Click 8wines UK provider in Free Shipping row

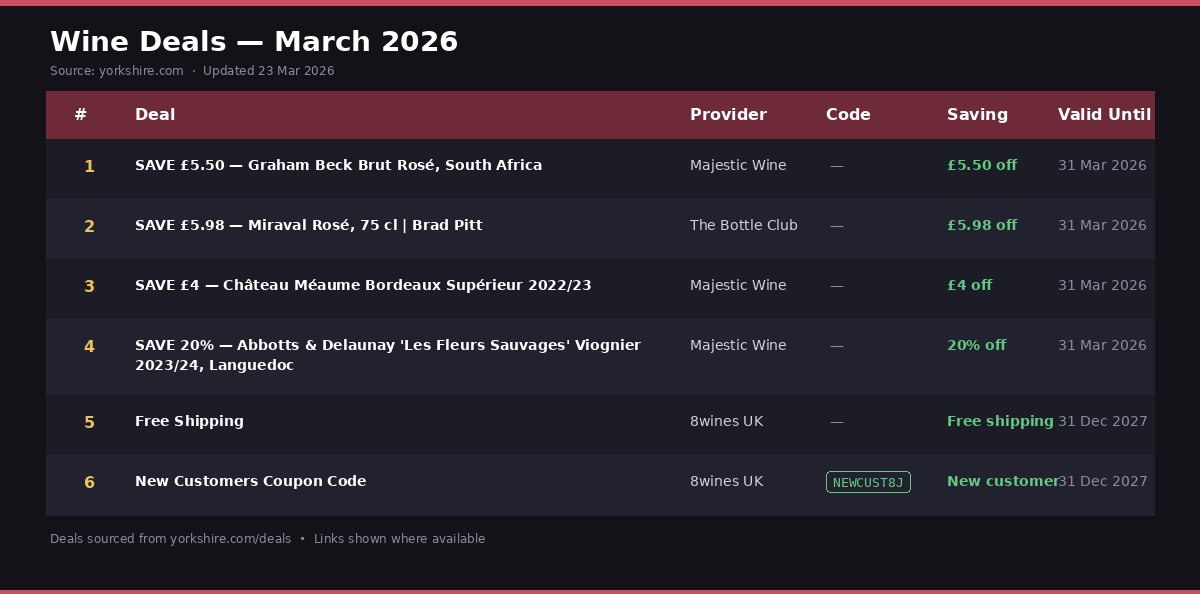pyautogui.click(x=726, y=421)
